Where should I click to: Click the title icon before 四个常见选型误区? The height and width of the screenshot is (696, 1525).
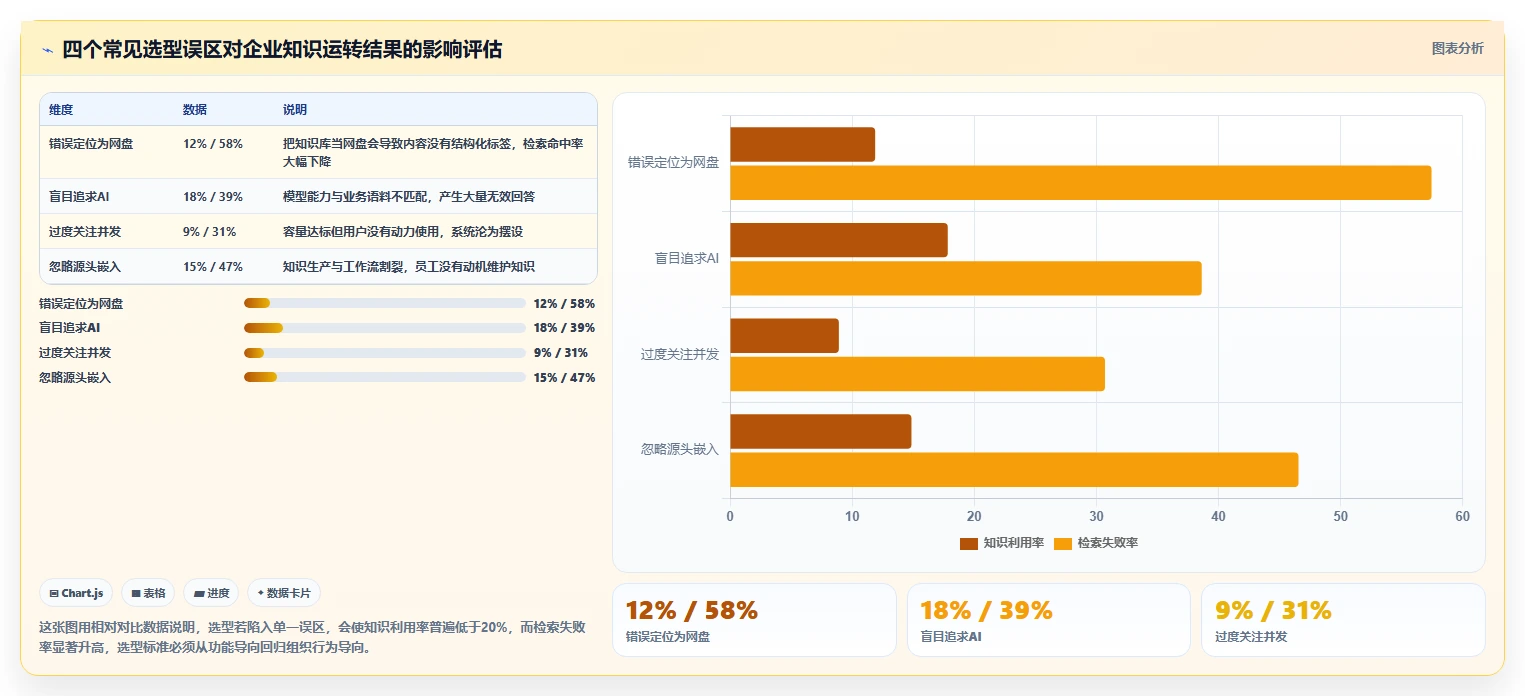click(x=47, y=50)
